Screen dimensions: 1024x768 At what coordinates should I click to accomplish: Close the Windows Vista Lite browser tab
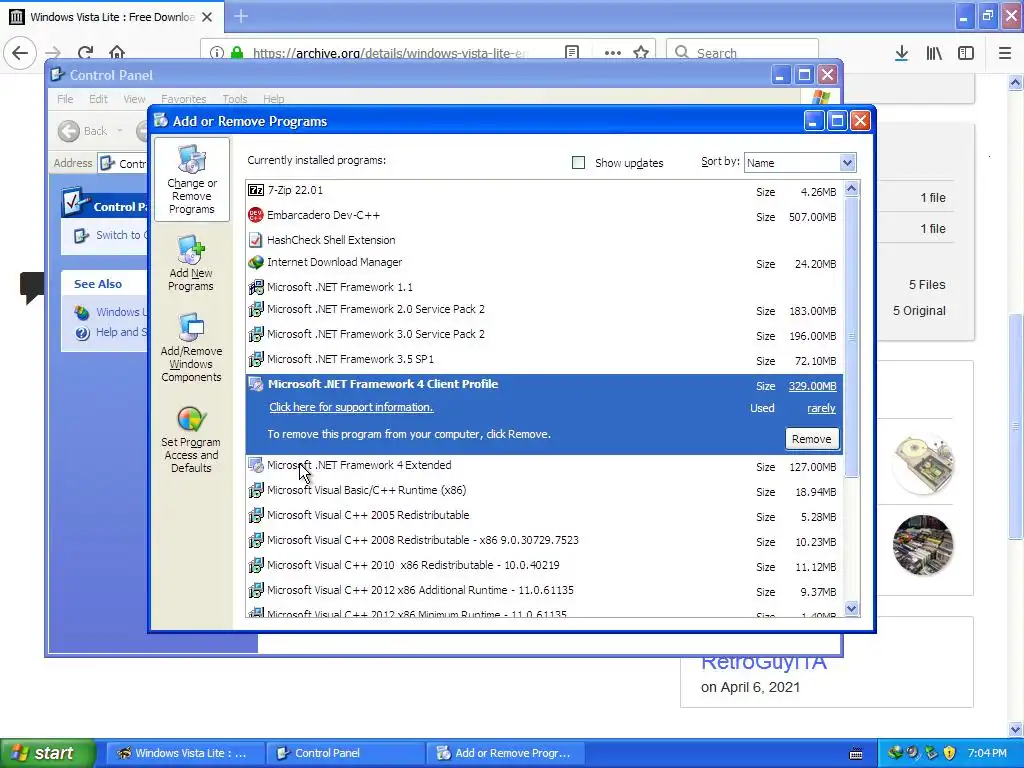tap(207, 17)
